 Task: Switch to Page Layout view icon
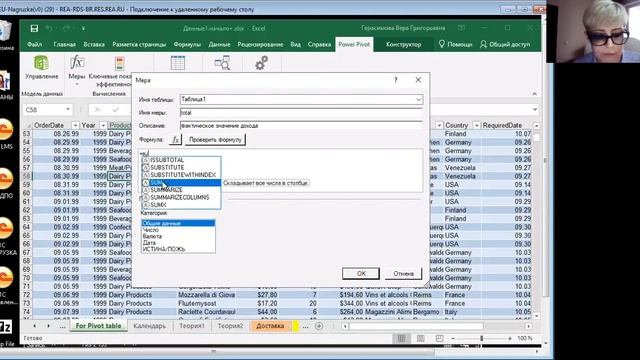420,338
